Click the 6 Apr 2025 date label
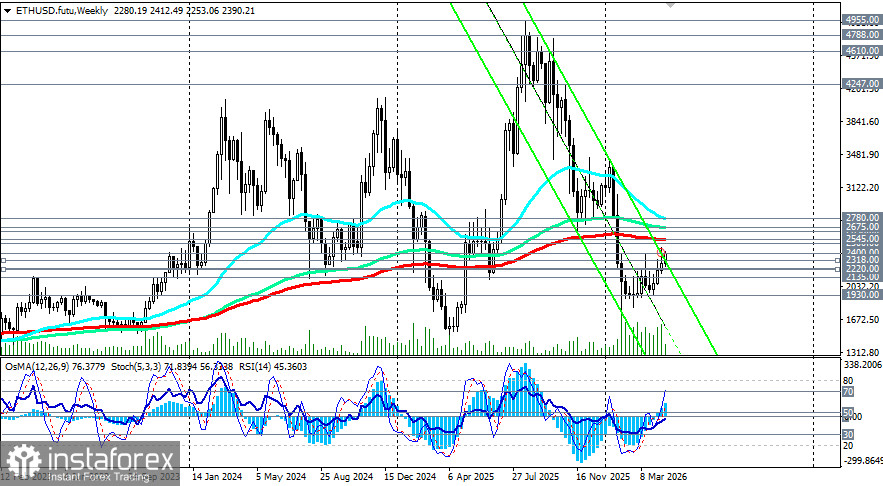 [471, 476]
